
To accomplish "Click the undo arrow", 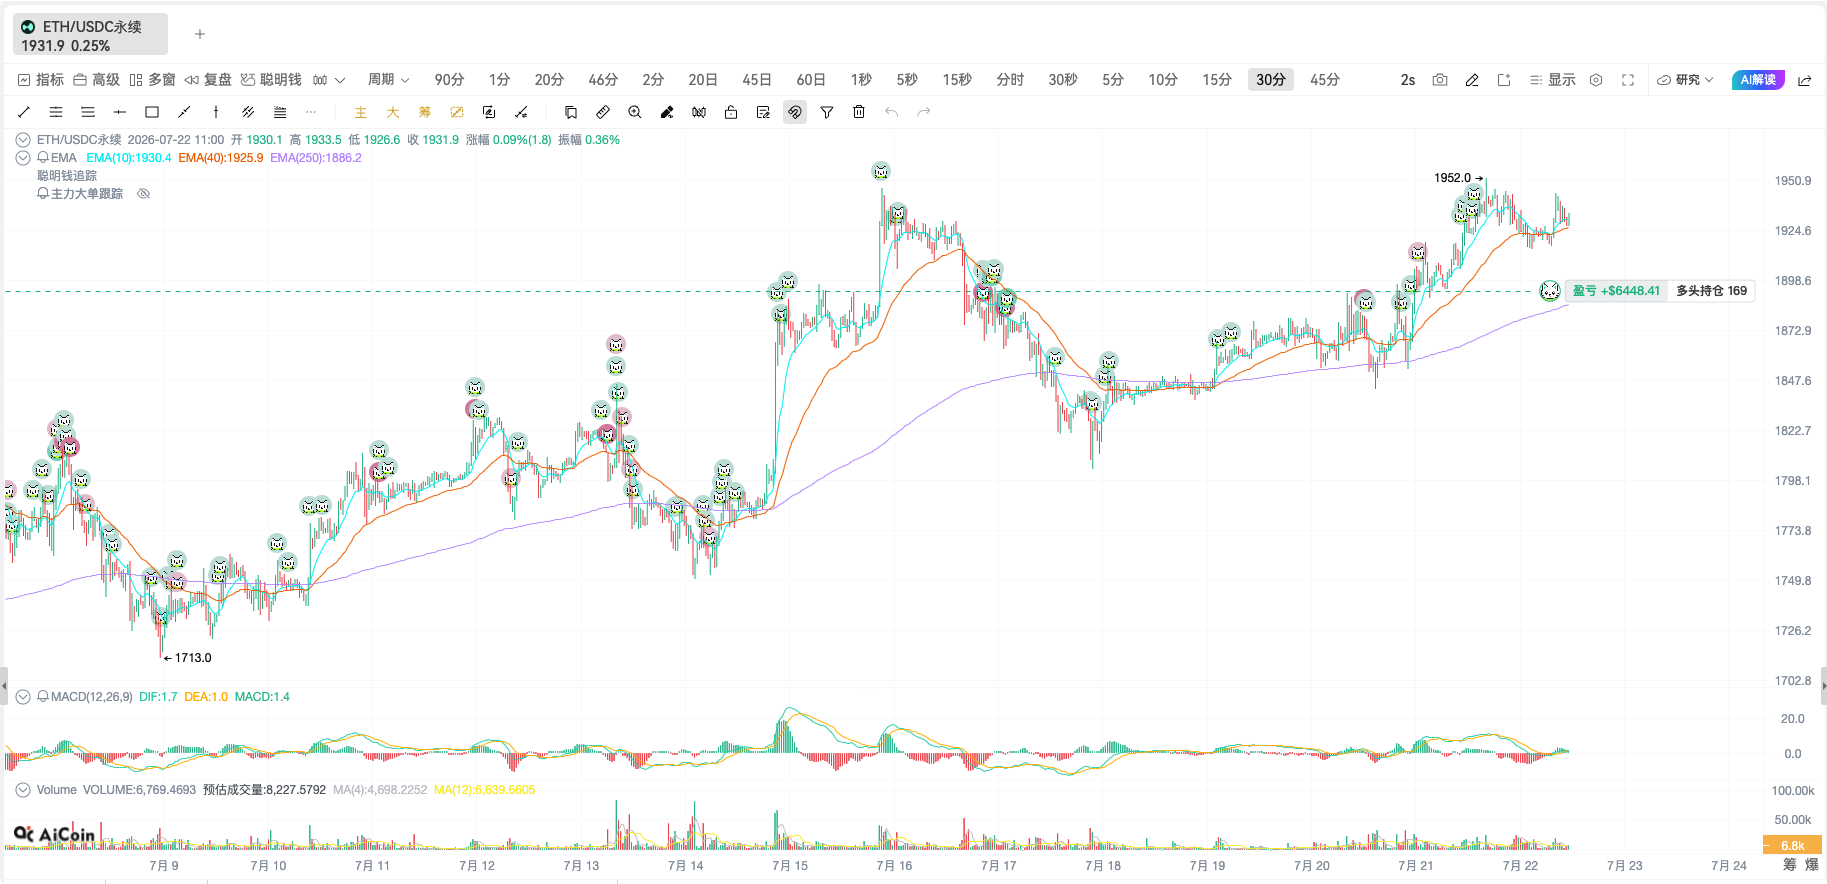I will pyautogui.click(x=891, y=112).
